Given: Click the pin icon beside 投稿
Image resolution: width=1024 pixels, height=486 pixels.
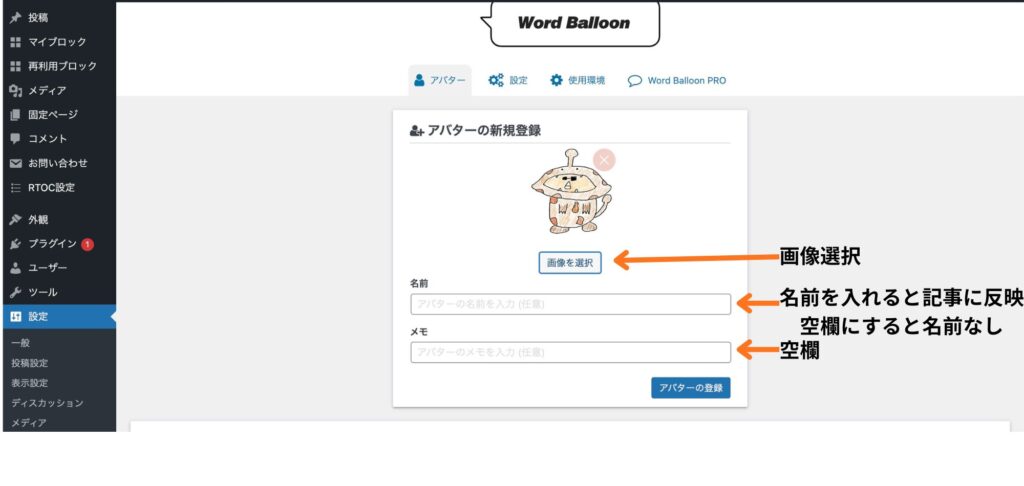Looking at the screenshot, I should [x=15, y=18].
